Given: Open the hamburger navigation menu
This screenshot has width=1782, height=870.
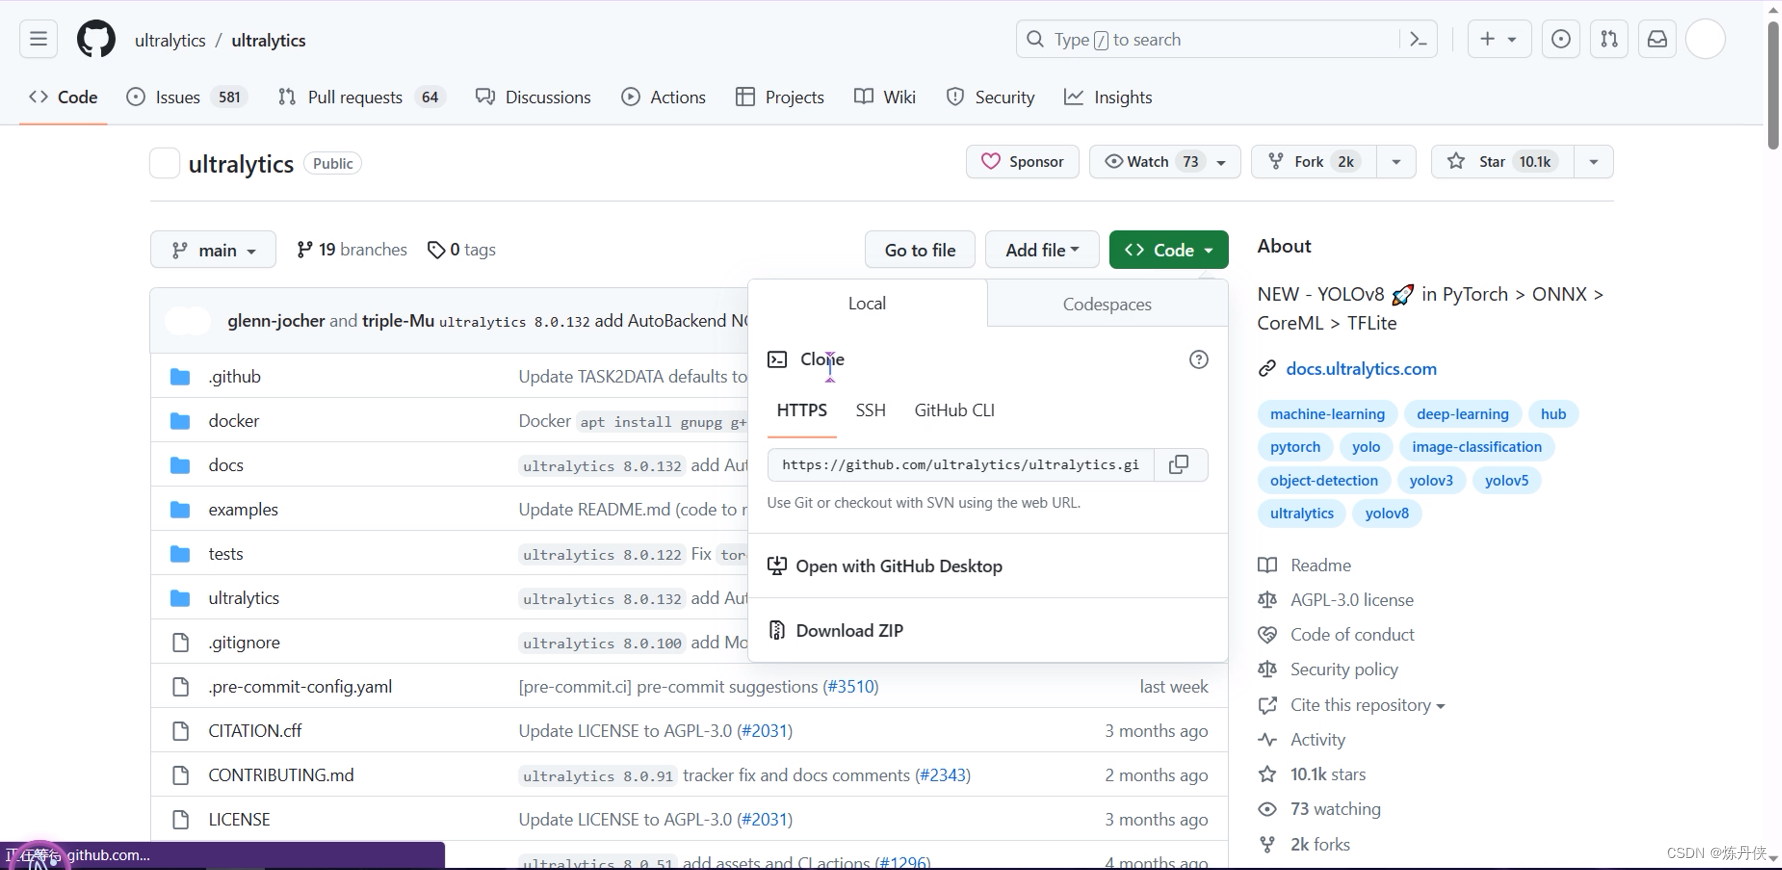Looking at the screenshot, I should coord(38,39).
